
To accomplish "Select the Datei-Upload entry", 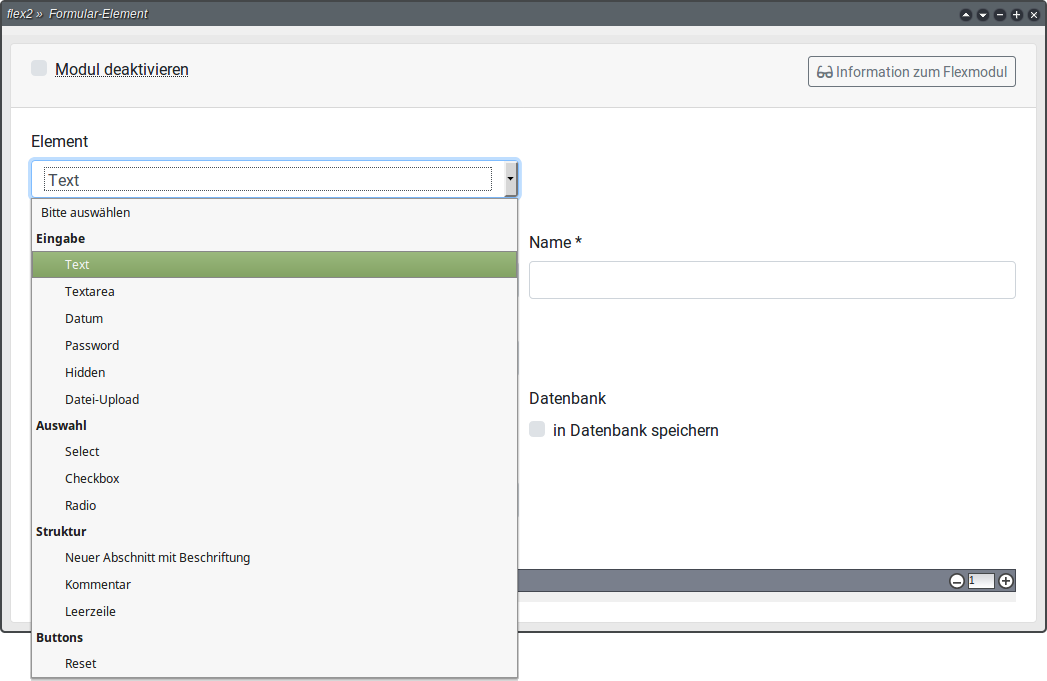I will 102,400.
